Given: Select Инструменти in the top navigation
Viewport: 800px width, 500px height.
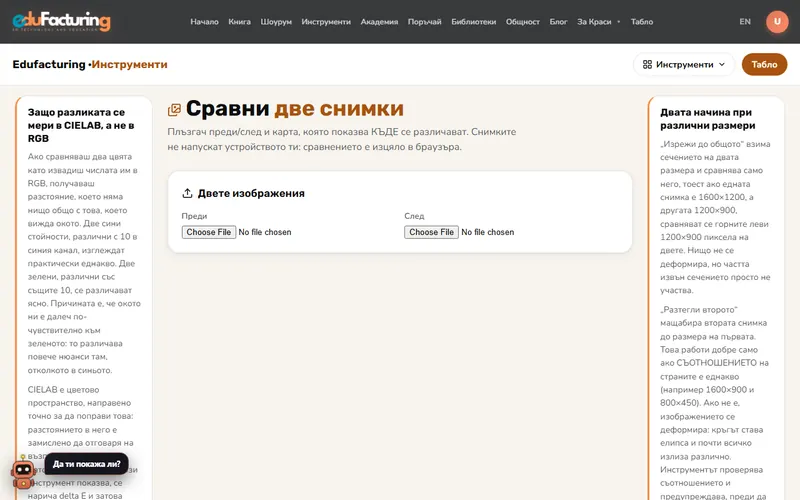Looking at the screenshot, I should pyautogui.click(x=326, y=21).
